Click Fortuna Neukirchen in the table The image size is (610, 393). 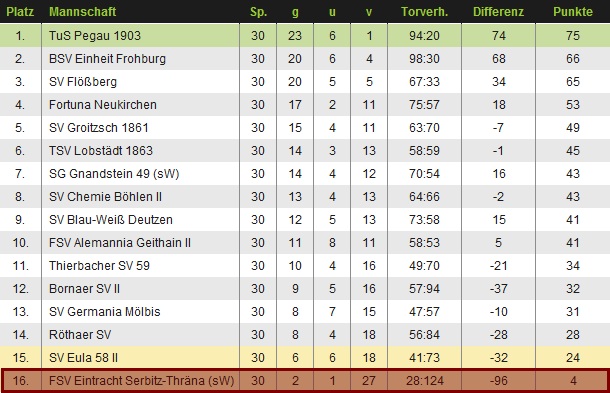pos(103,105)
